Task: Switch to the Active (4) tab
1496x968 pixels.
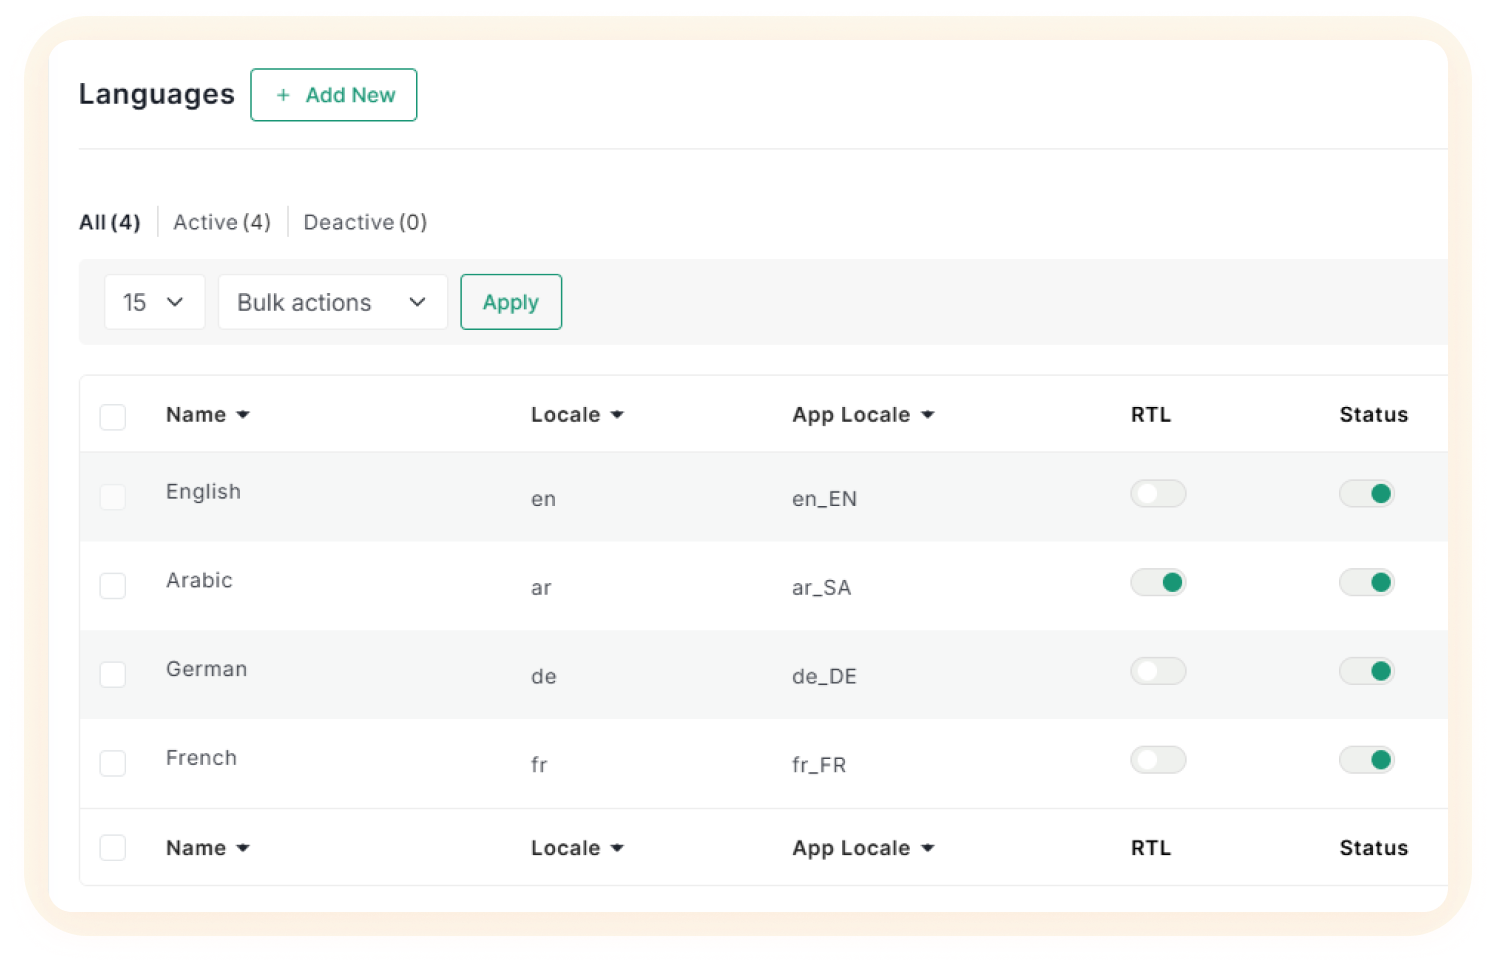Action: tap(222, 222)
